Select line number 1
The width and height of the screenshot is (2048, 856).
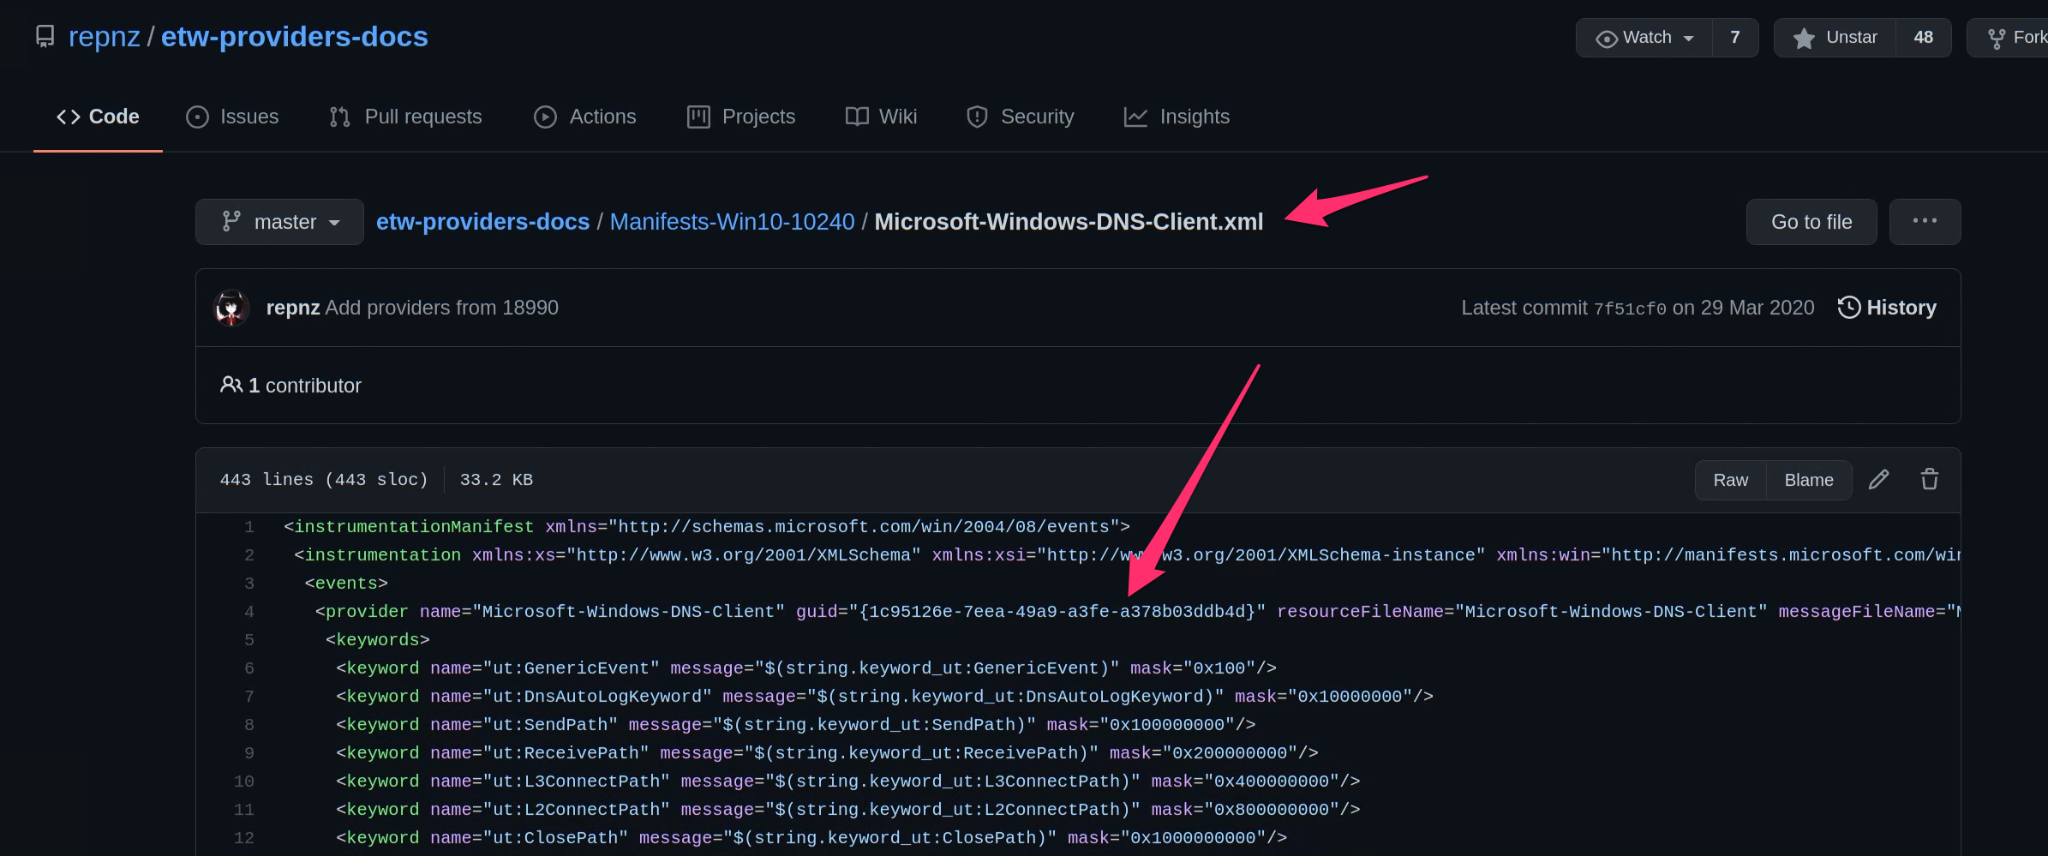coord(249,527)
